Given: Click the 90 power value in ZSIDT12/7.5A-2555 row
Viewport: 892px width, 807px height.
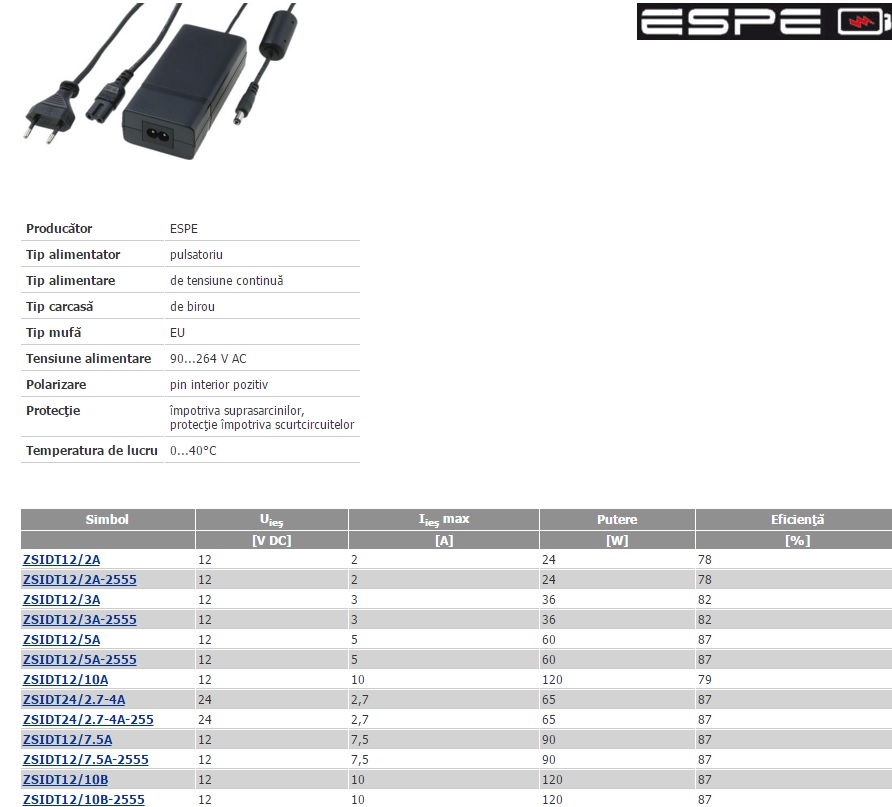Looking at the screenshot, I should 549,759.
